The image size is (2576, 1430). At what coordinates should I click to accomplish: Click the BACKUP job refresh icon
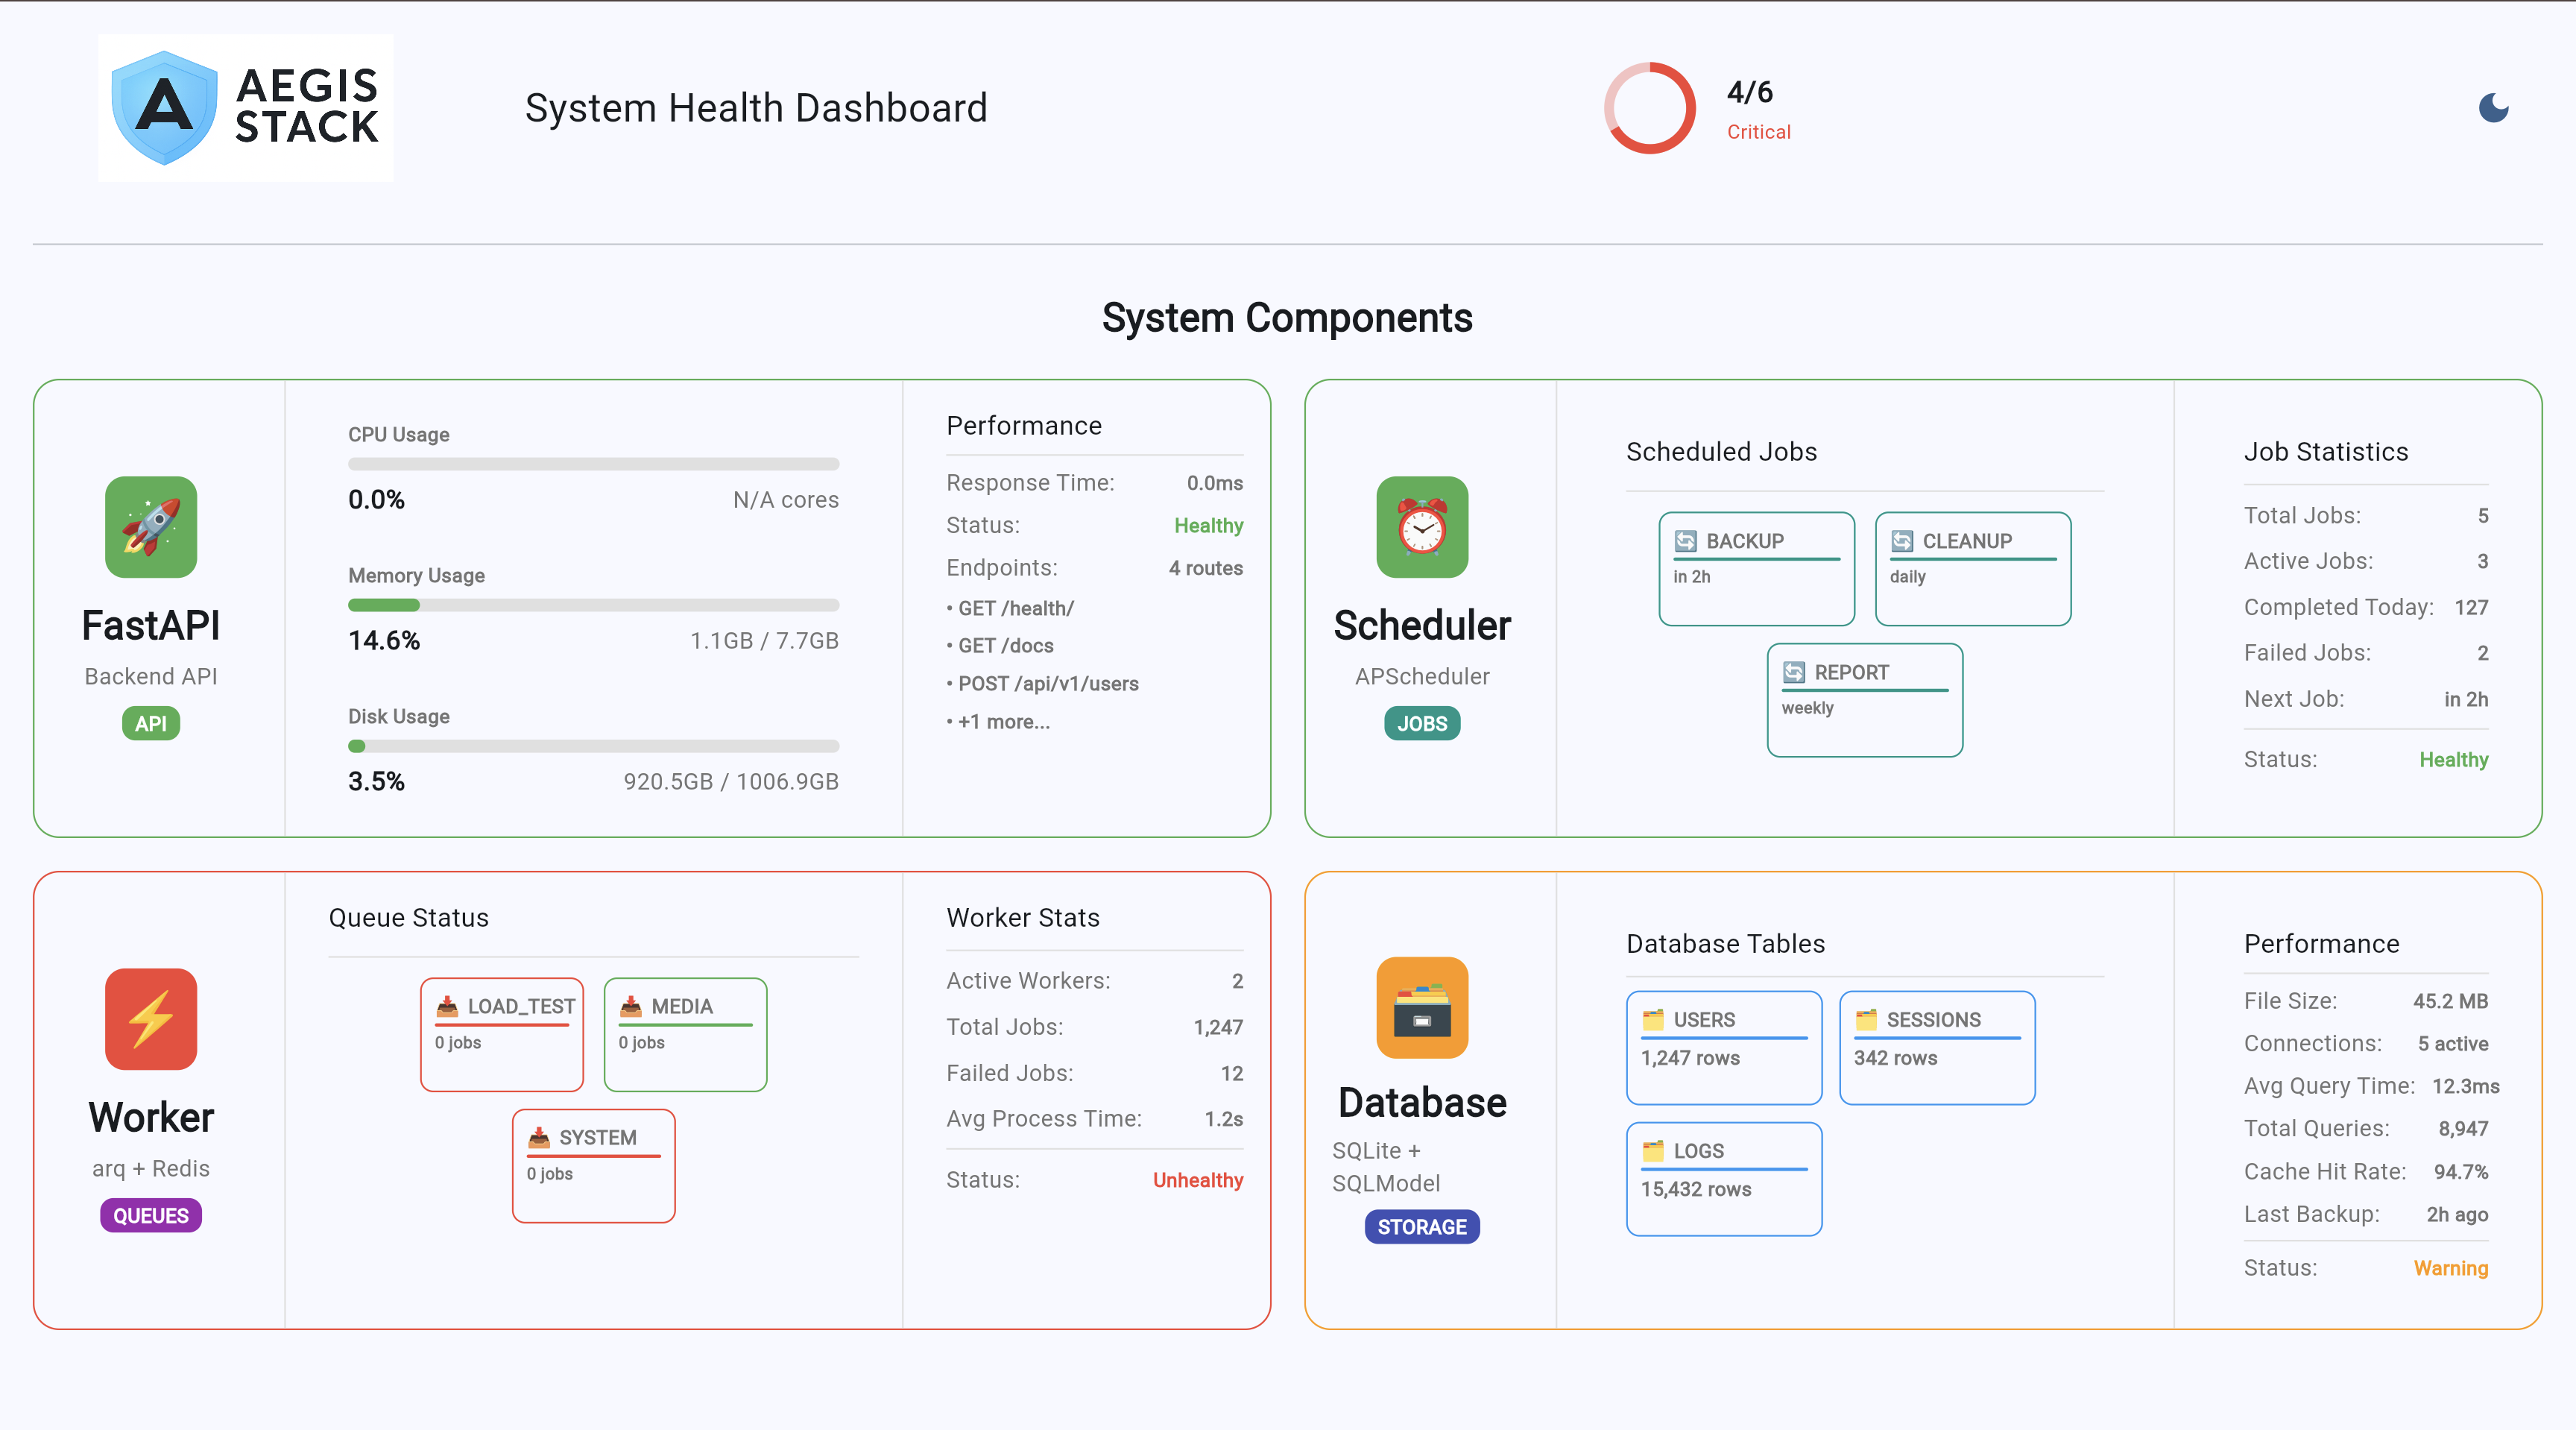click(1685, 541)
